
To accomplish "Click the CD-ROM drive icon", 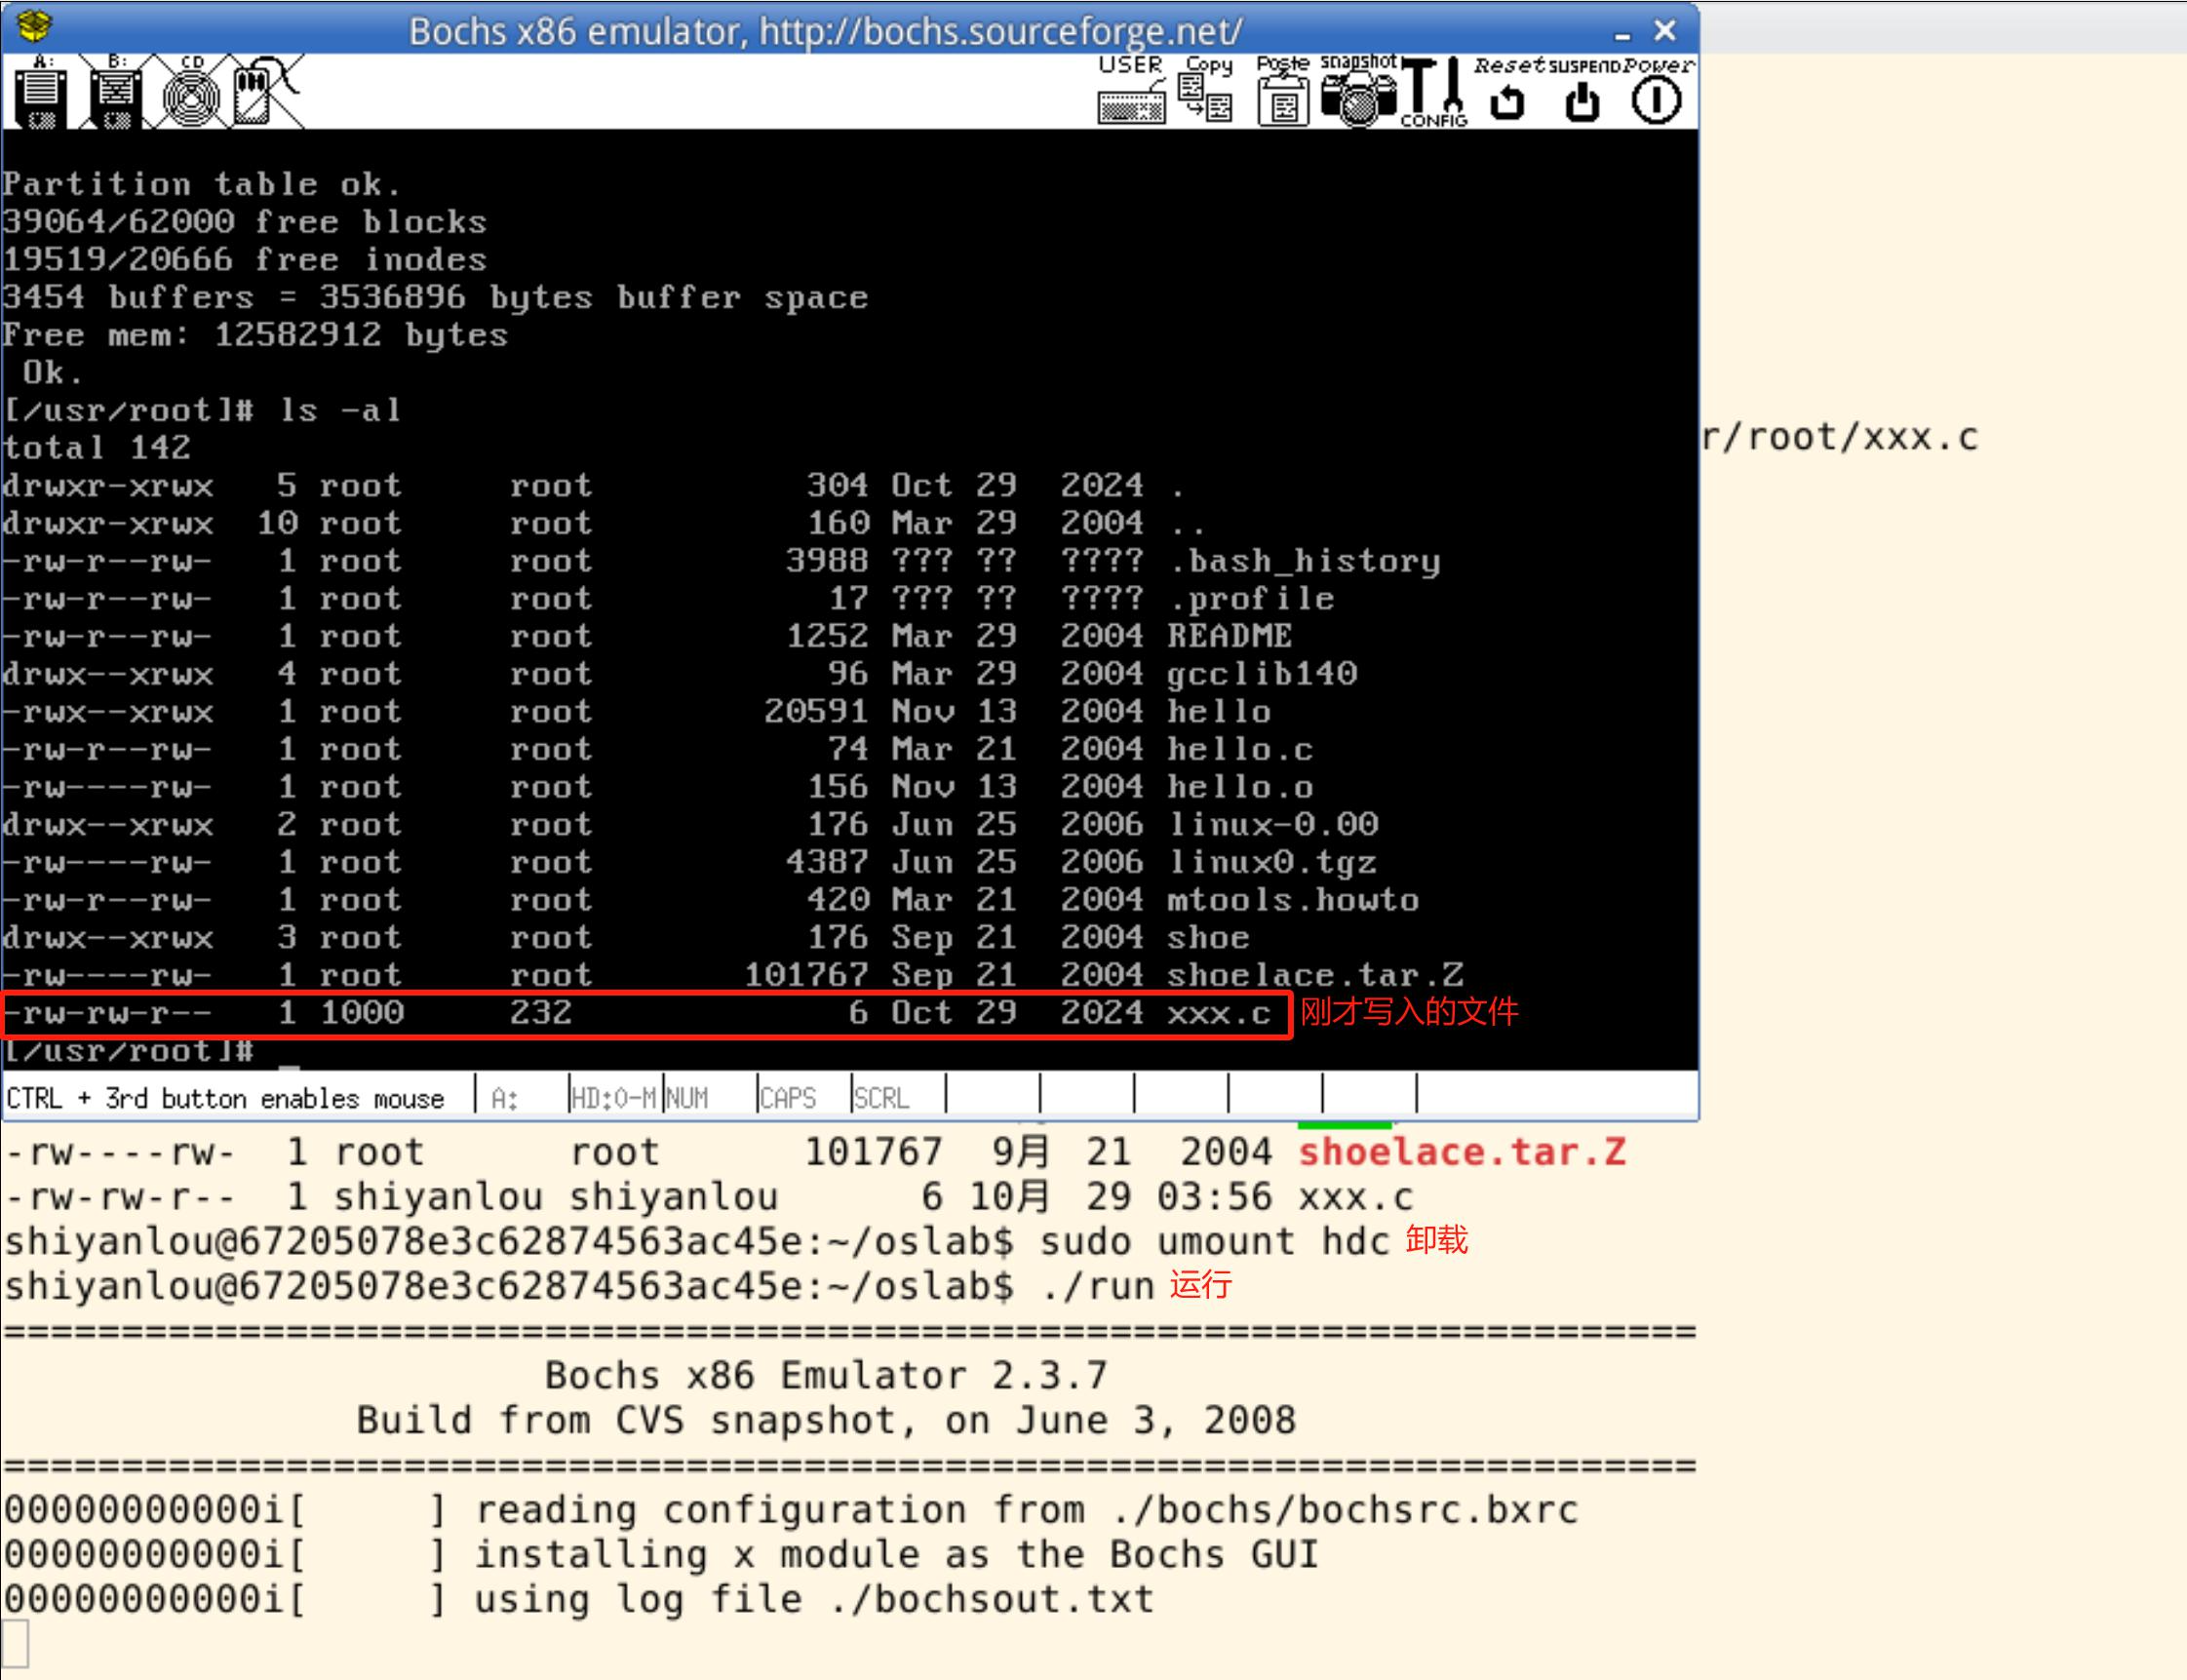I will (x=191, y=92).
